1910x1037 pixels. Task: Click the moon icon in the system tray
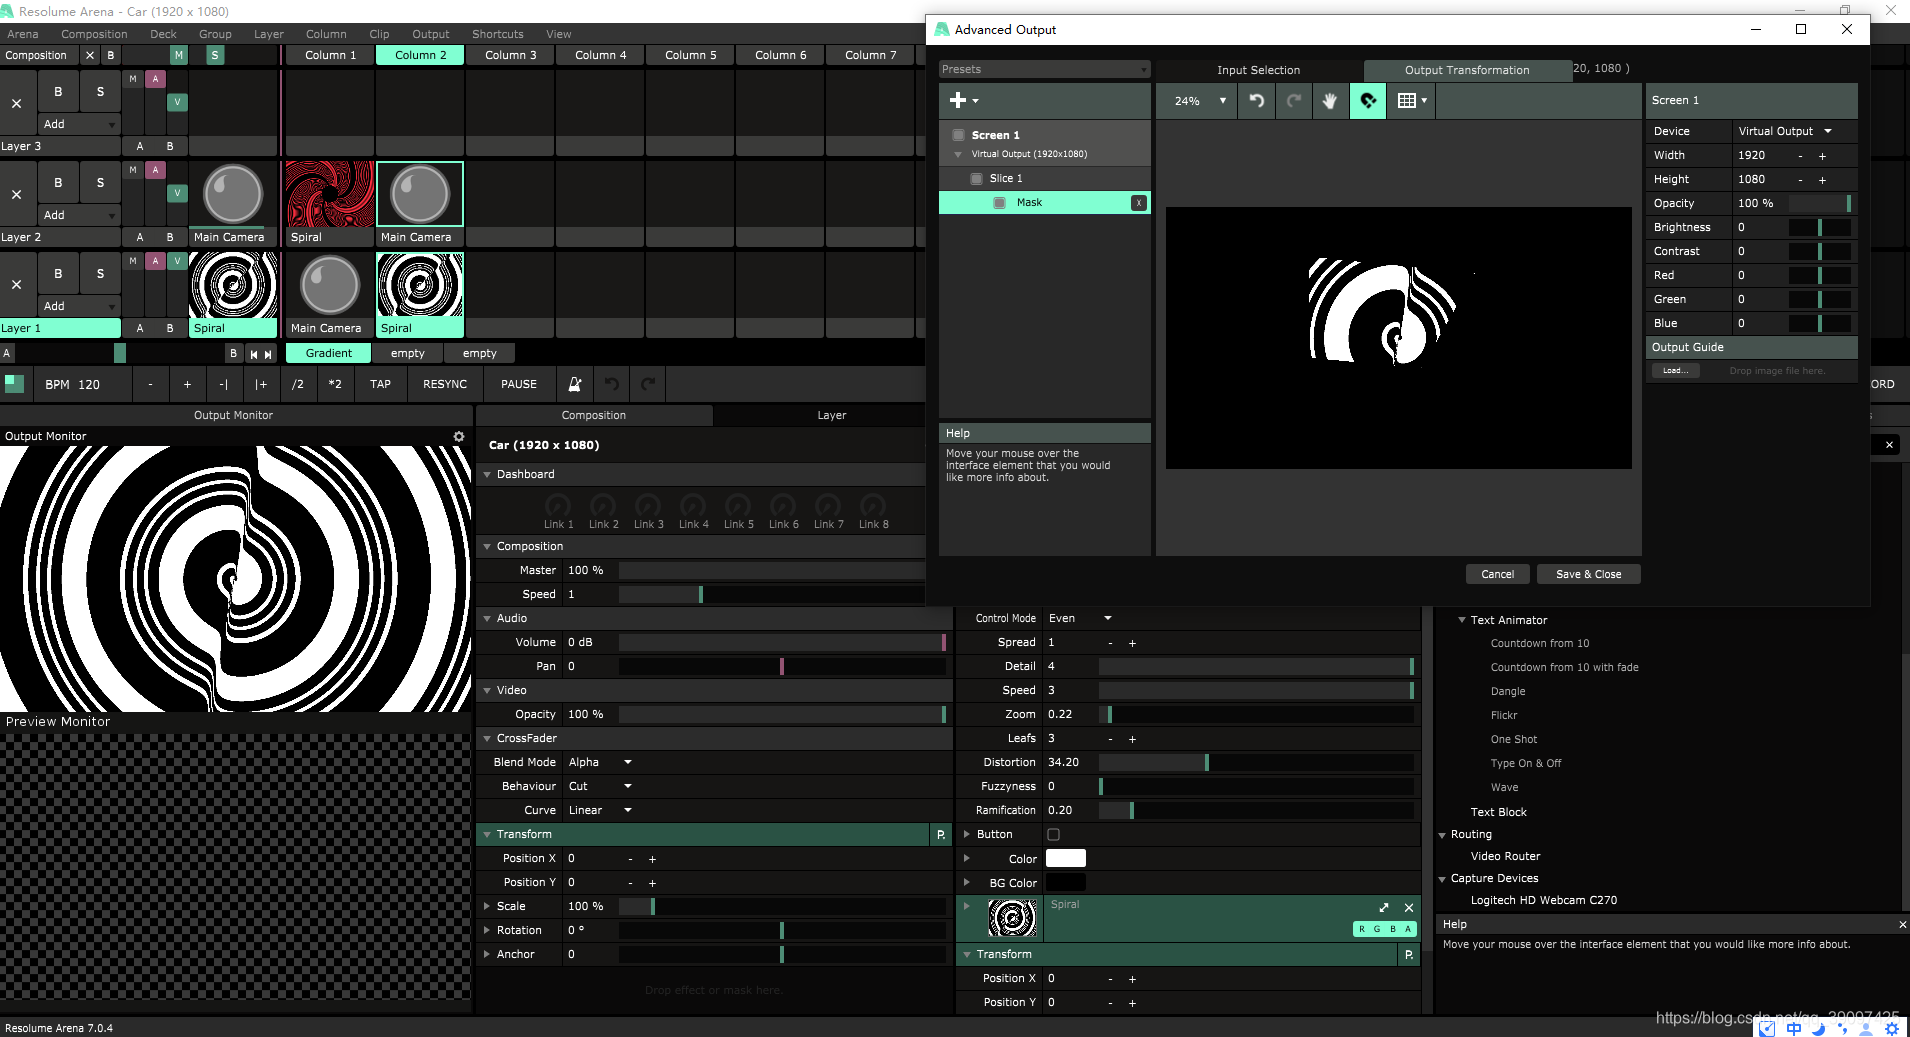pyautogui.click(x=1818, y=1028)
